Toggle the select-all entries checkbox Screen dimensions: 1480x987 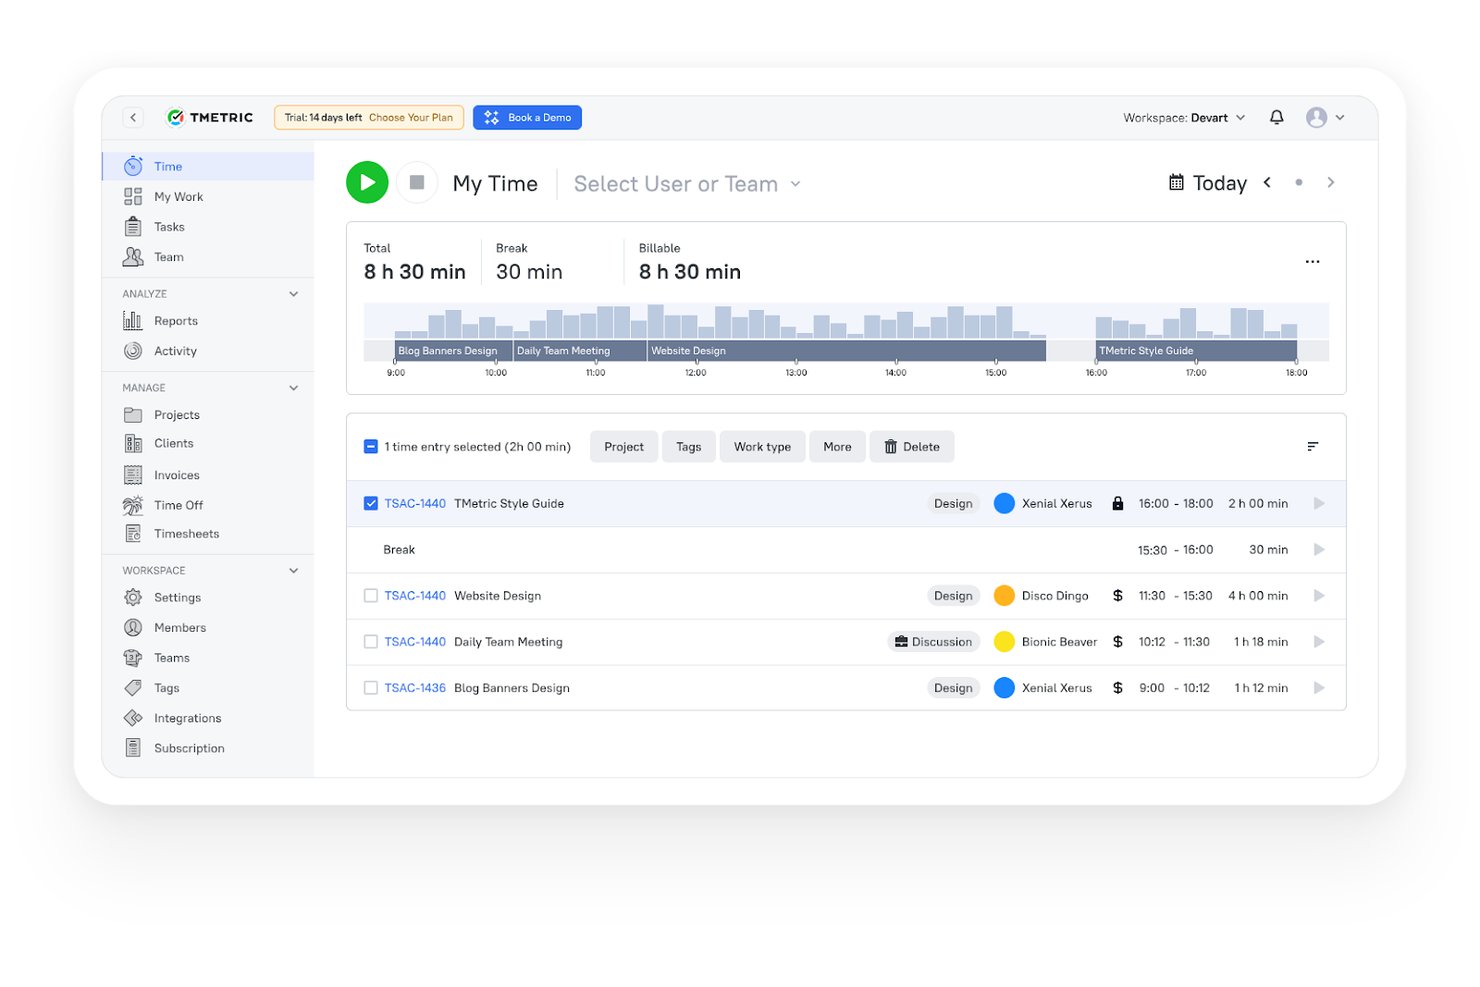pos(371,447)
